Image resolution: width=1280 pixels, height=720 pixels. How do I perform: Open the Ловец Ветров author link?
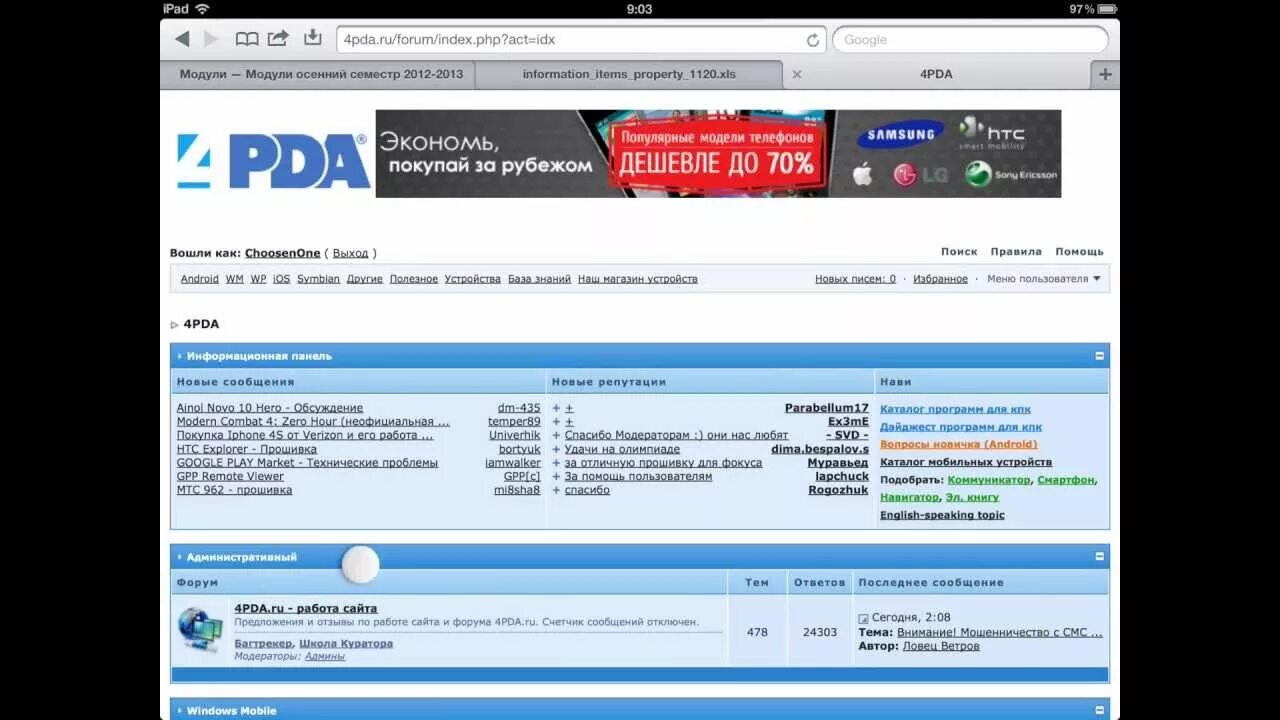click(x=941, y=646)
